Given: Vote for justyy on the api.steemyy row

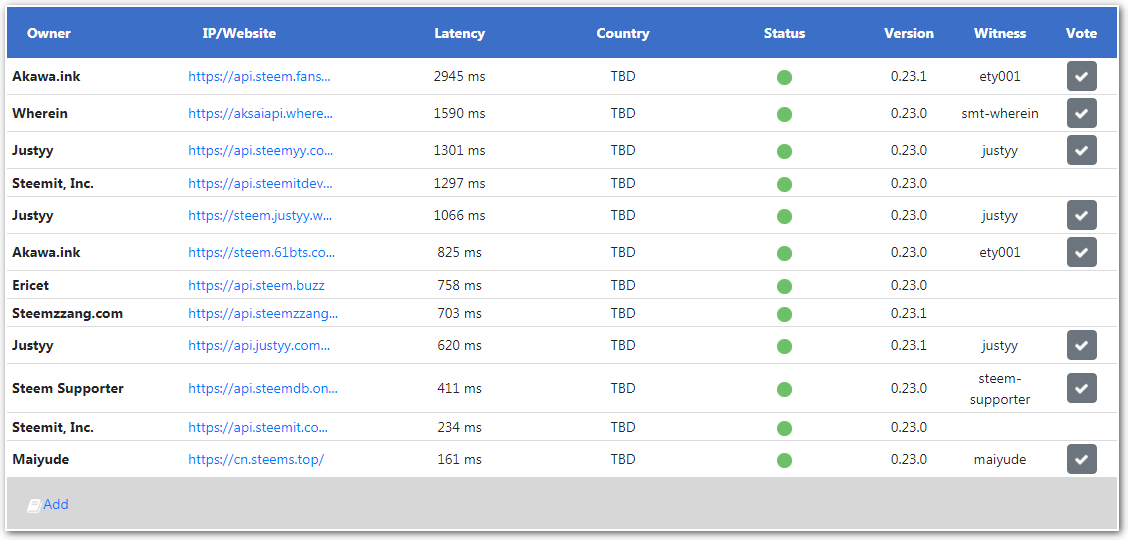Looking at the screenshot, I should (1081, 150).
